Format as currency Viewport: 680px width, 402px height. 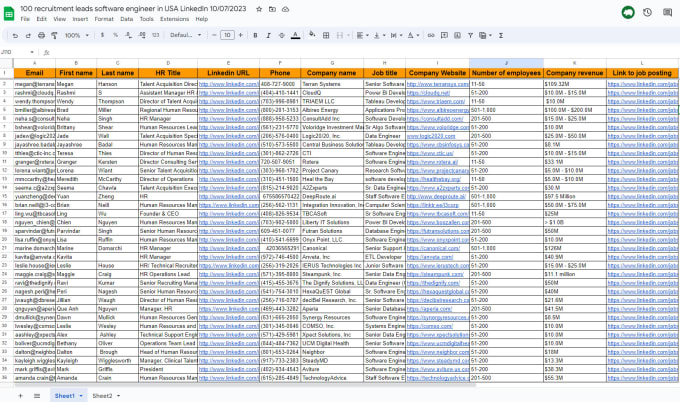(102, 35)
